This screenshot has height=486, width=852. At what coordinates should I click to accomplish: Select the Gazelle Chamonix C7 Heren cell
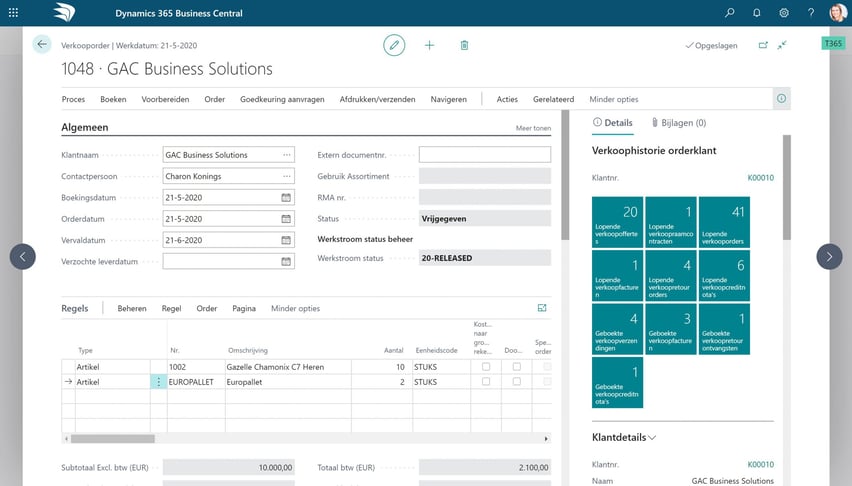pyautogui.click(x=288, y=367)
